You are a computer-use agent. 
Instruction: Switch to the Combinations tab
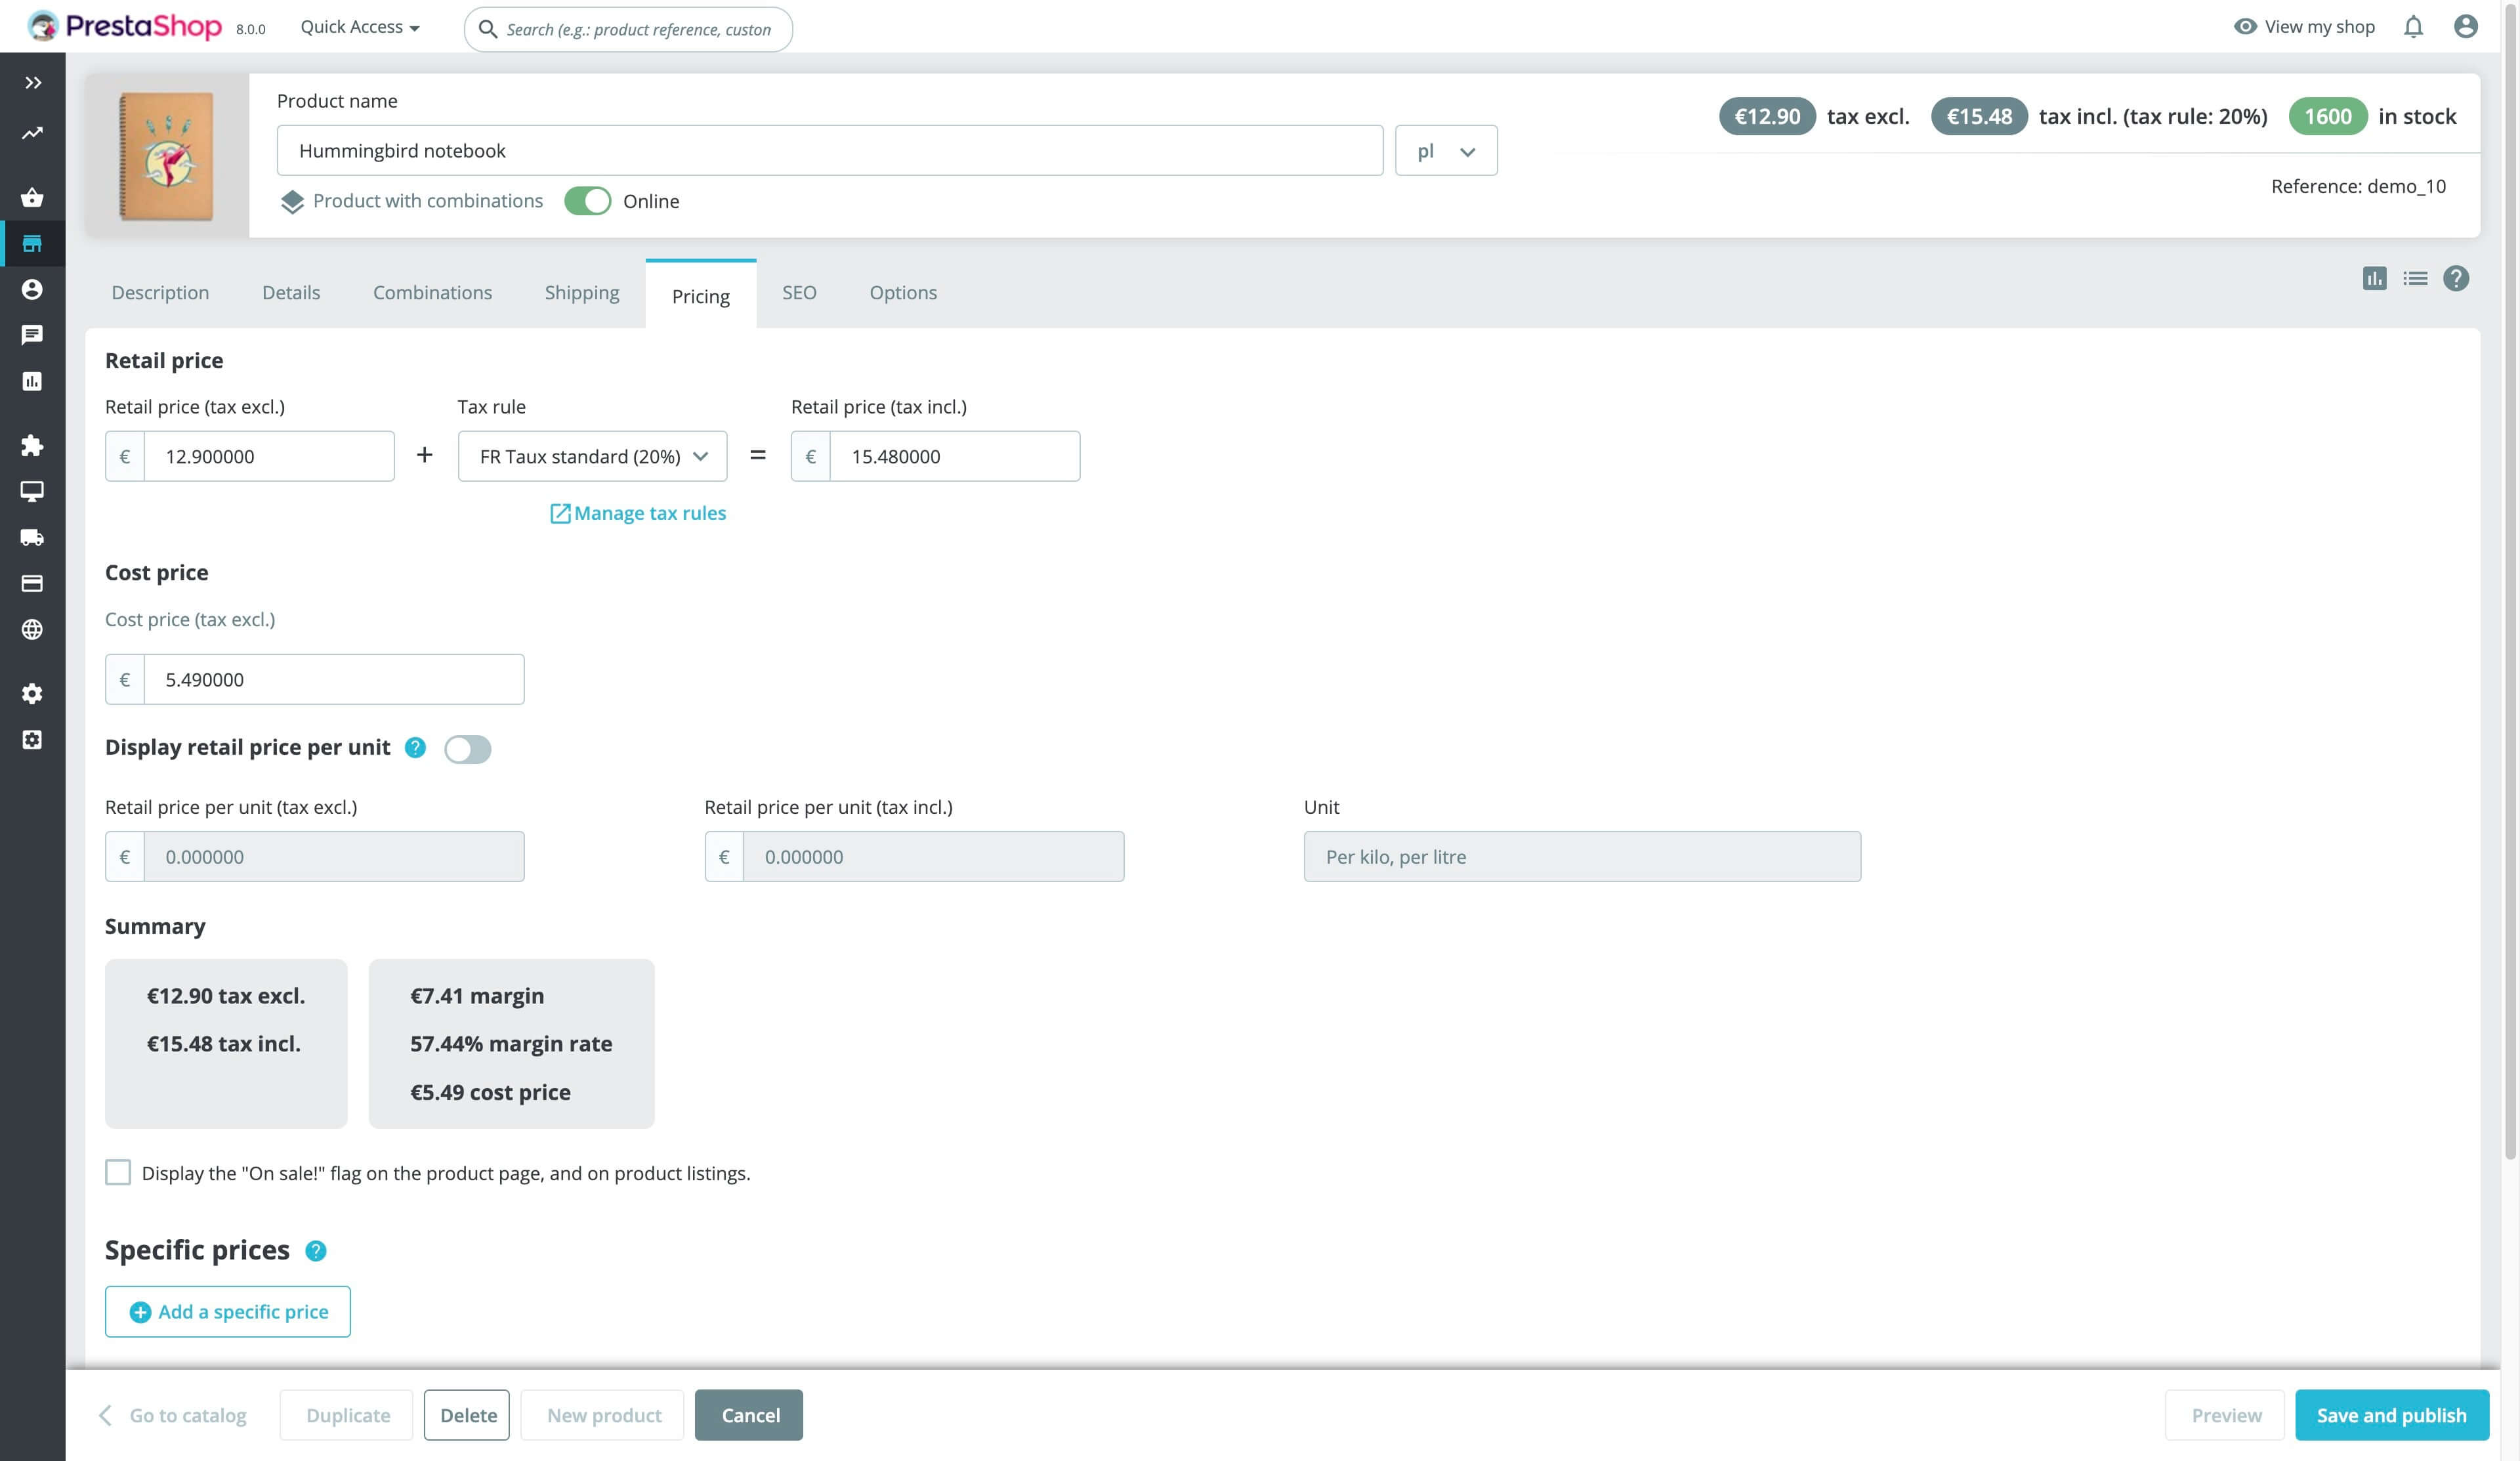point(432,292)
